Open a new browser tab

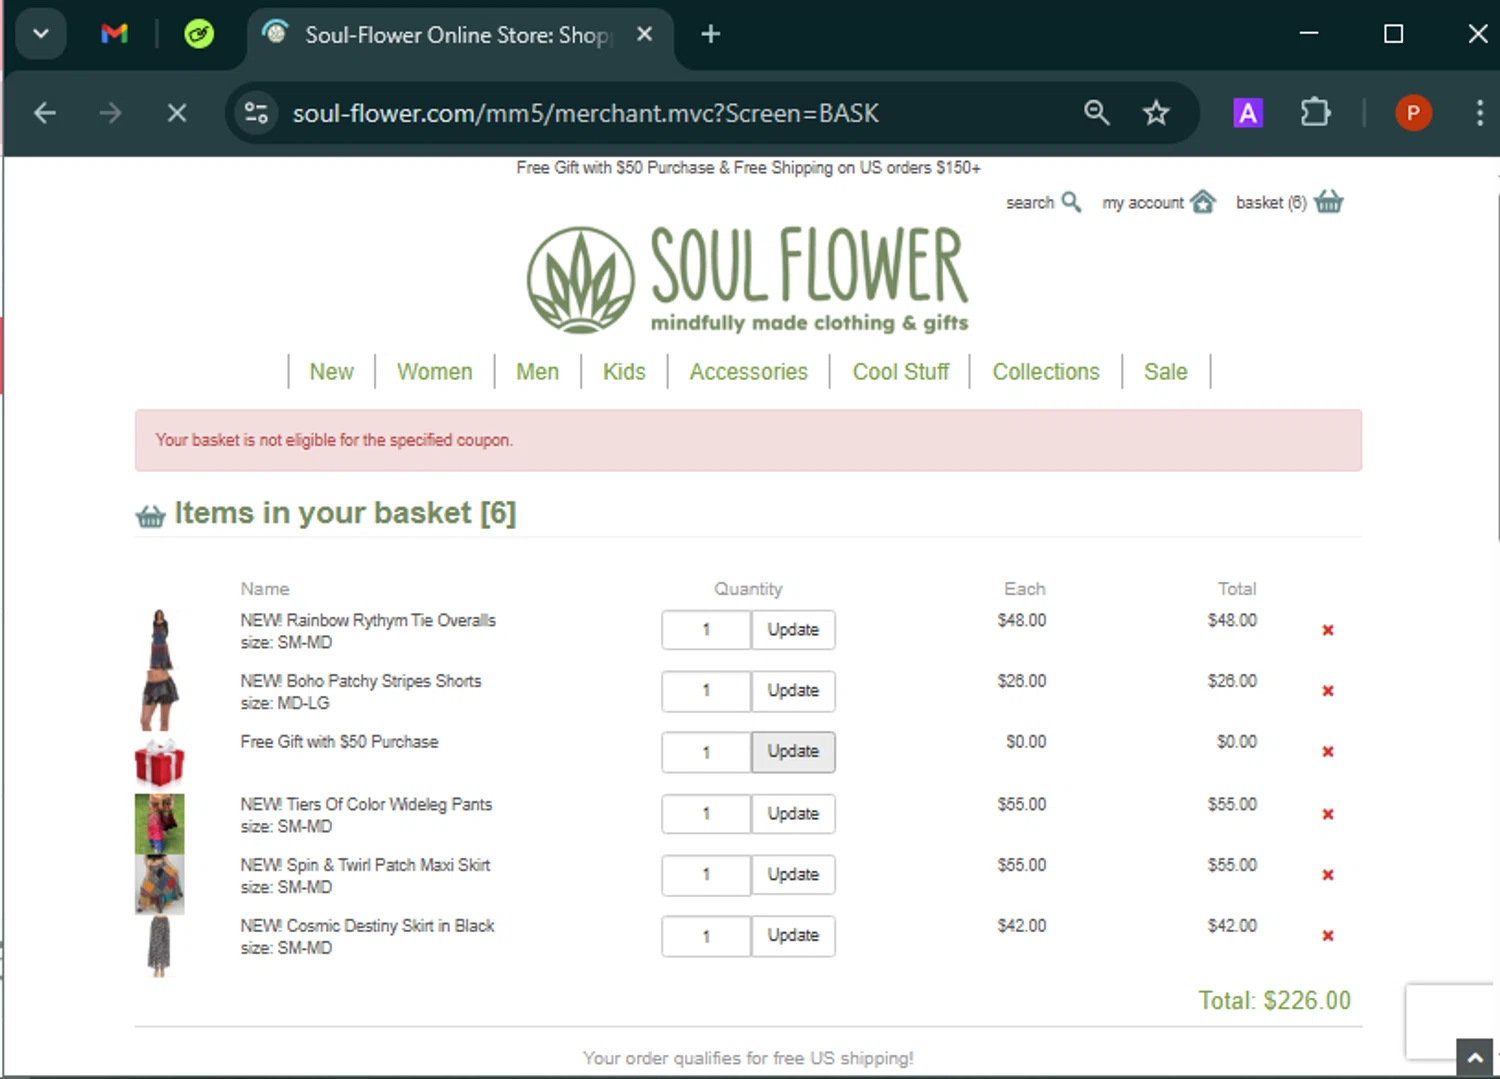point(711,34)
